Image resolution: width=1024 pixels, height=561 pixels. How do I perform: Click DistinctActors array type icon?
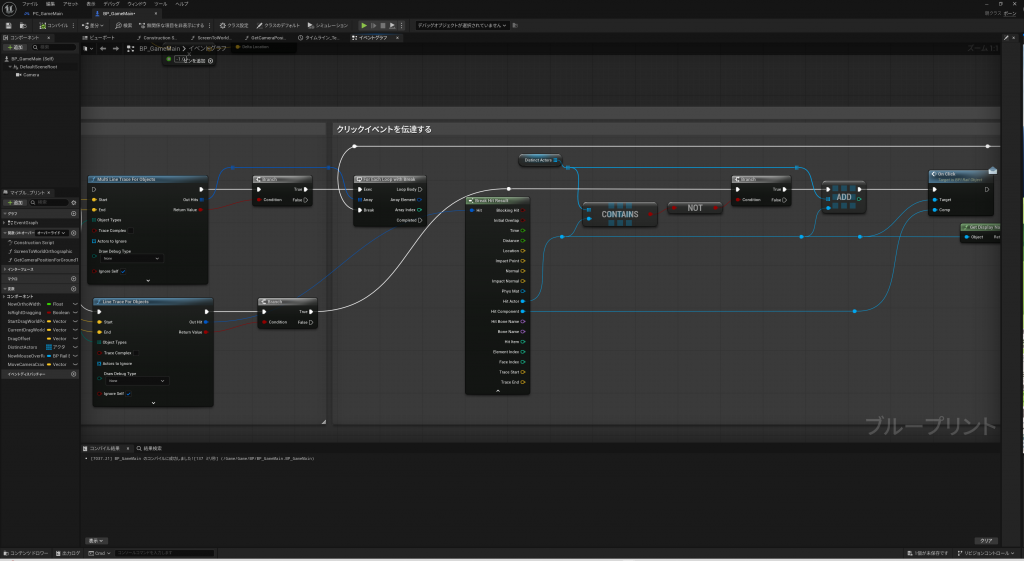pyautogui.click(x=49, y=347)
